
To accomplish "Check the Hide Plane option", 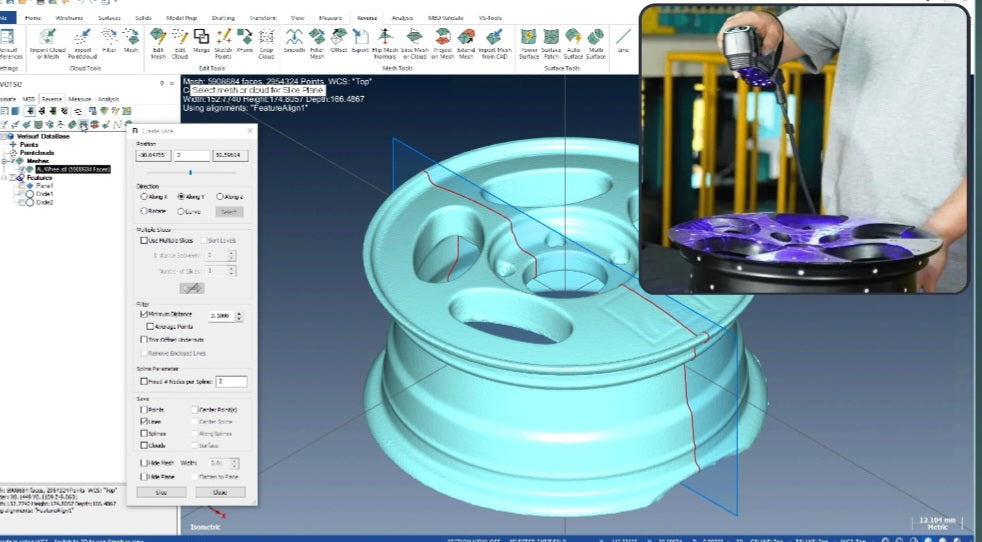I will 144,477.
